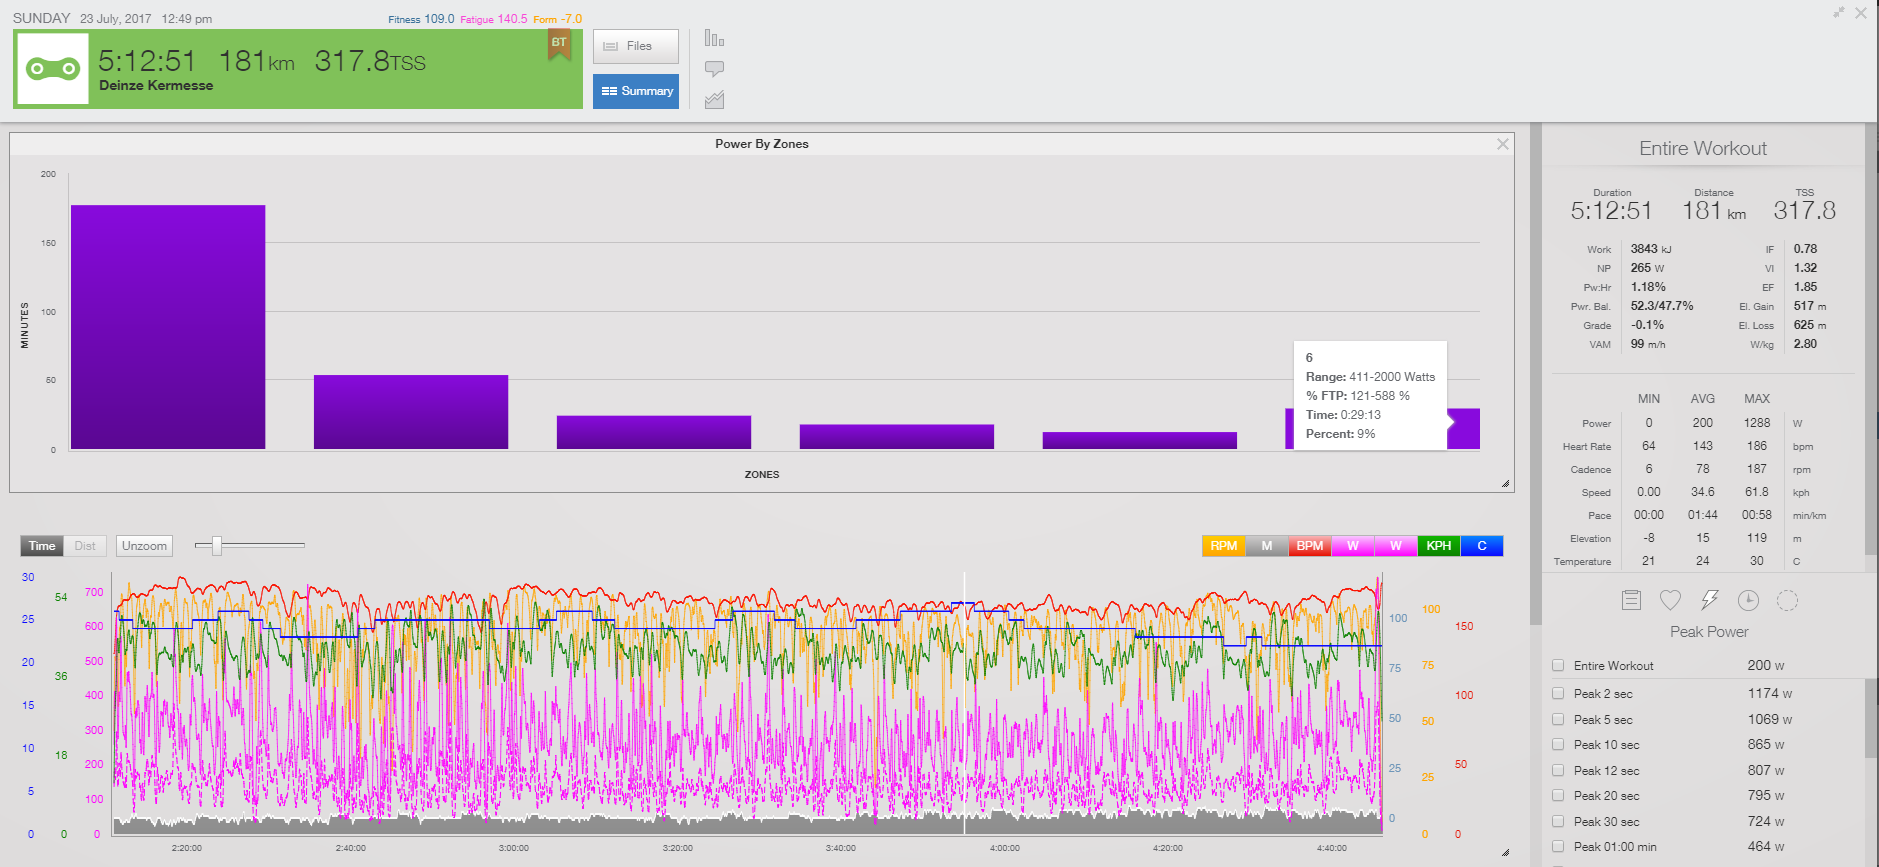
Task: Select the fourth zone bar
Action: 897,437
